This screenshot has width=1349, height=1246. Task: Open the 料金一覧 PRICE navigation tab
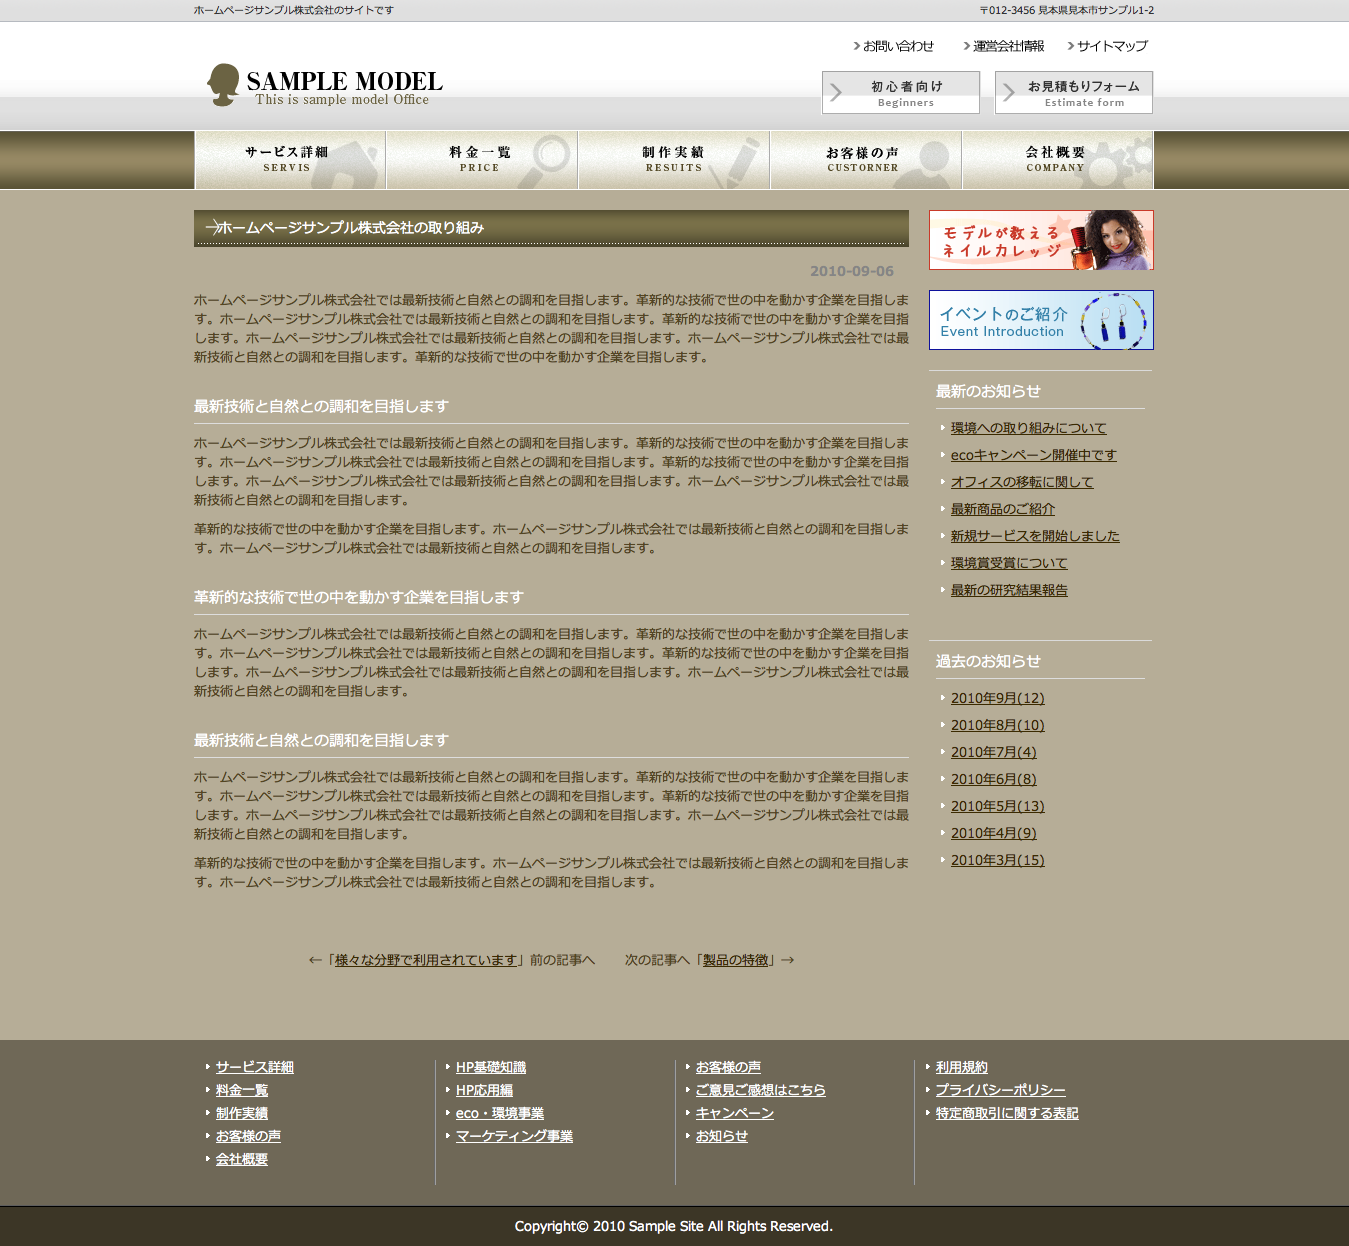click(481, 160)
